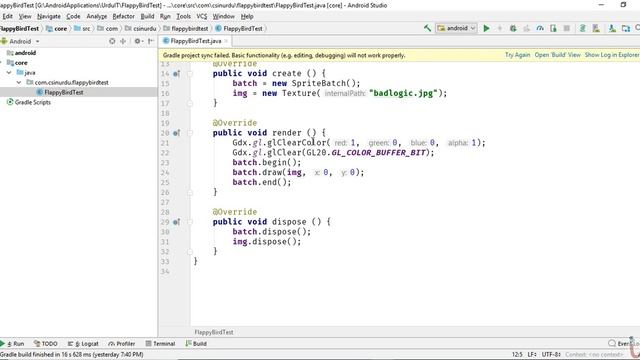Viewport: 640px width, 360px height.
Task: Click Show Log in Explorer link
Action: [x=612, y=55]
